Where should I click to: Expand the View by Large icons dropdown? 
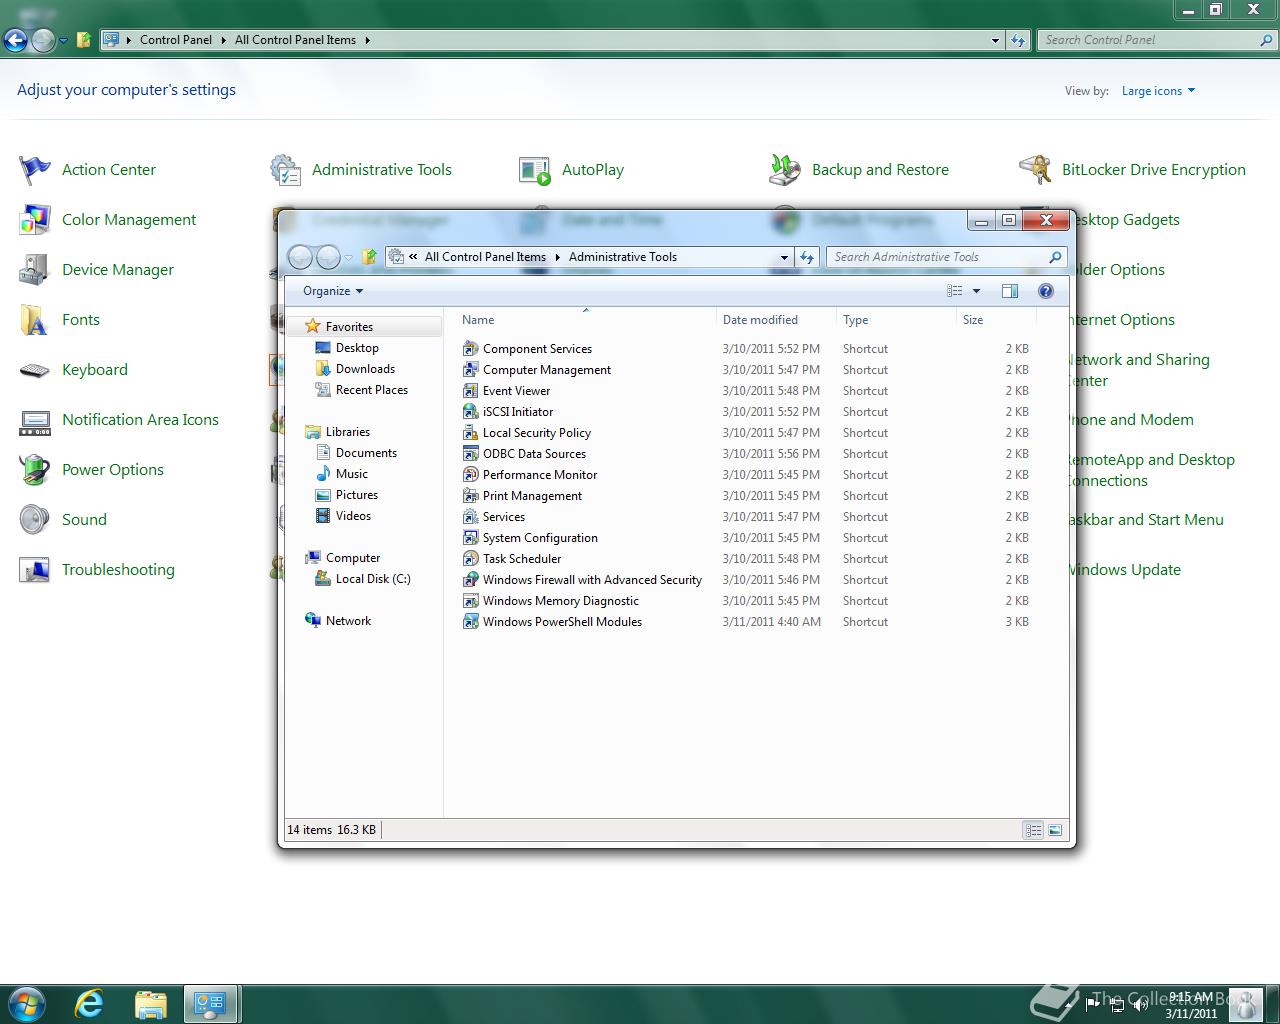coord(1158,91)
